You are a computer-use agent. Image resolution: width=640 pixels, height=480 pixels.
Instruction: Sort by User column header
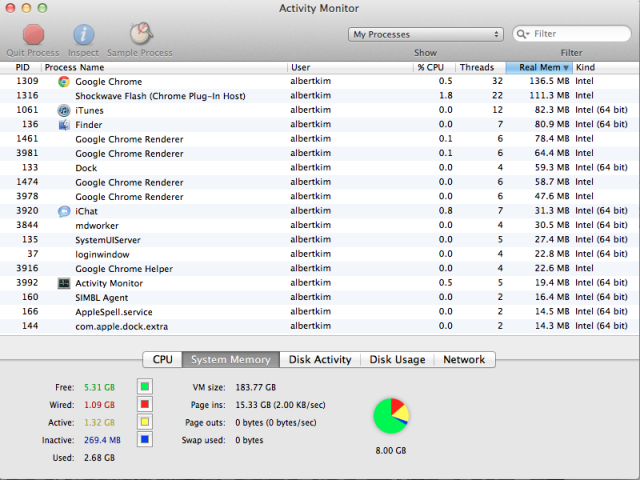coord(351,67)
